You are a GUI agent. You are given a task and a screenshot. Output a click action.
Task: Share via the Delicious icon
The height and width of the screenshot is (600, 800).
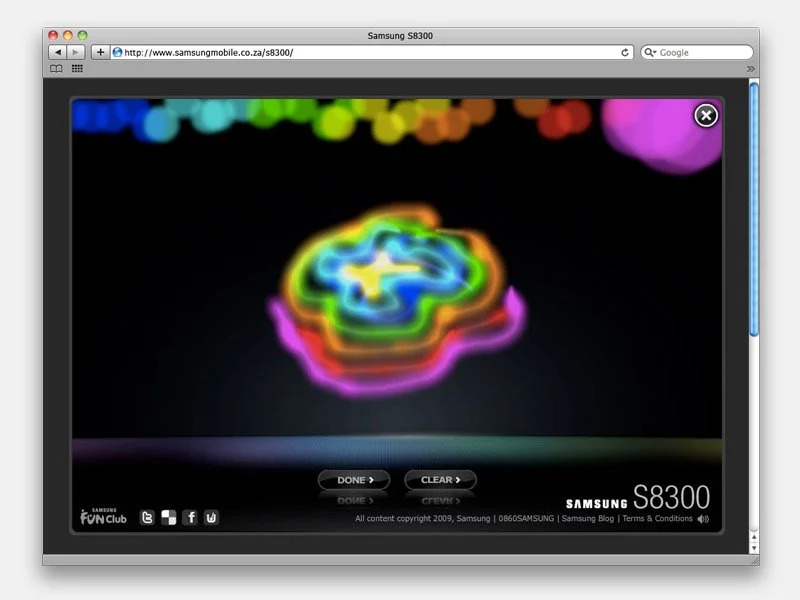pos(169,517)
